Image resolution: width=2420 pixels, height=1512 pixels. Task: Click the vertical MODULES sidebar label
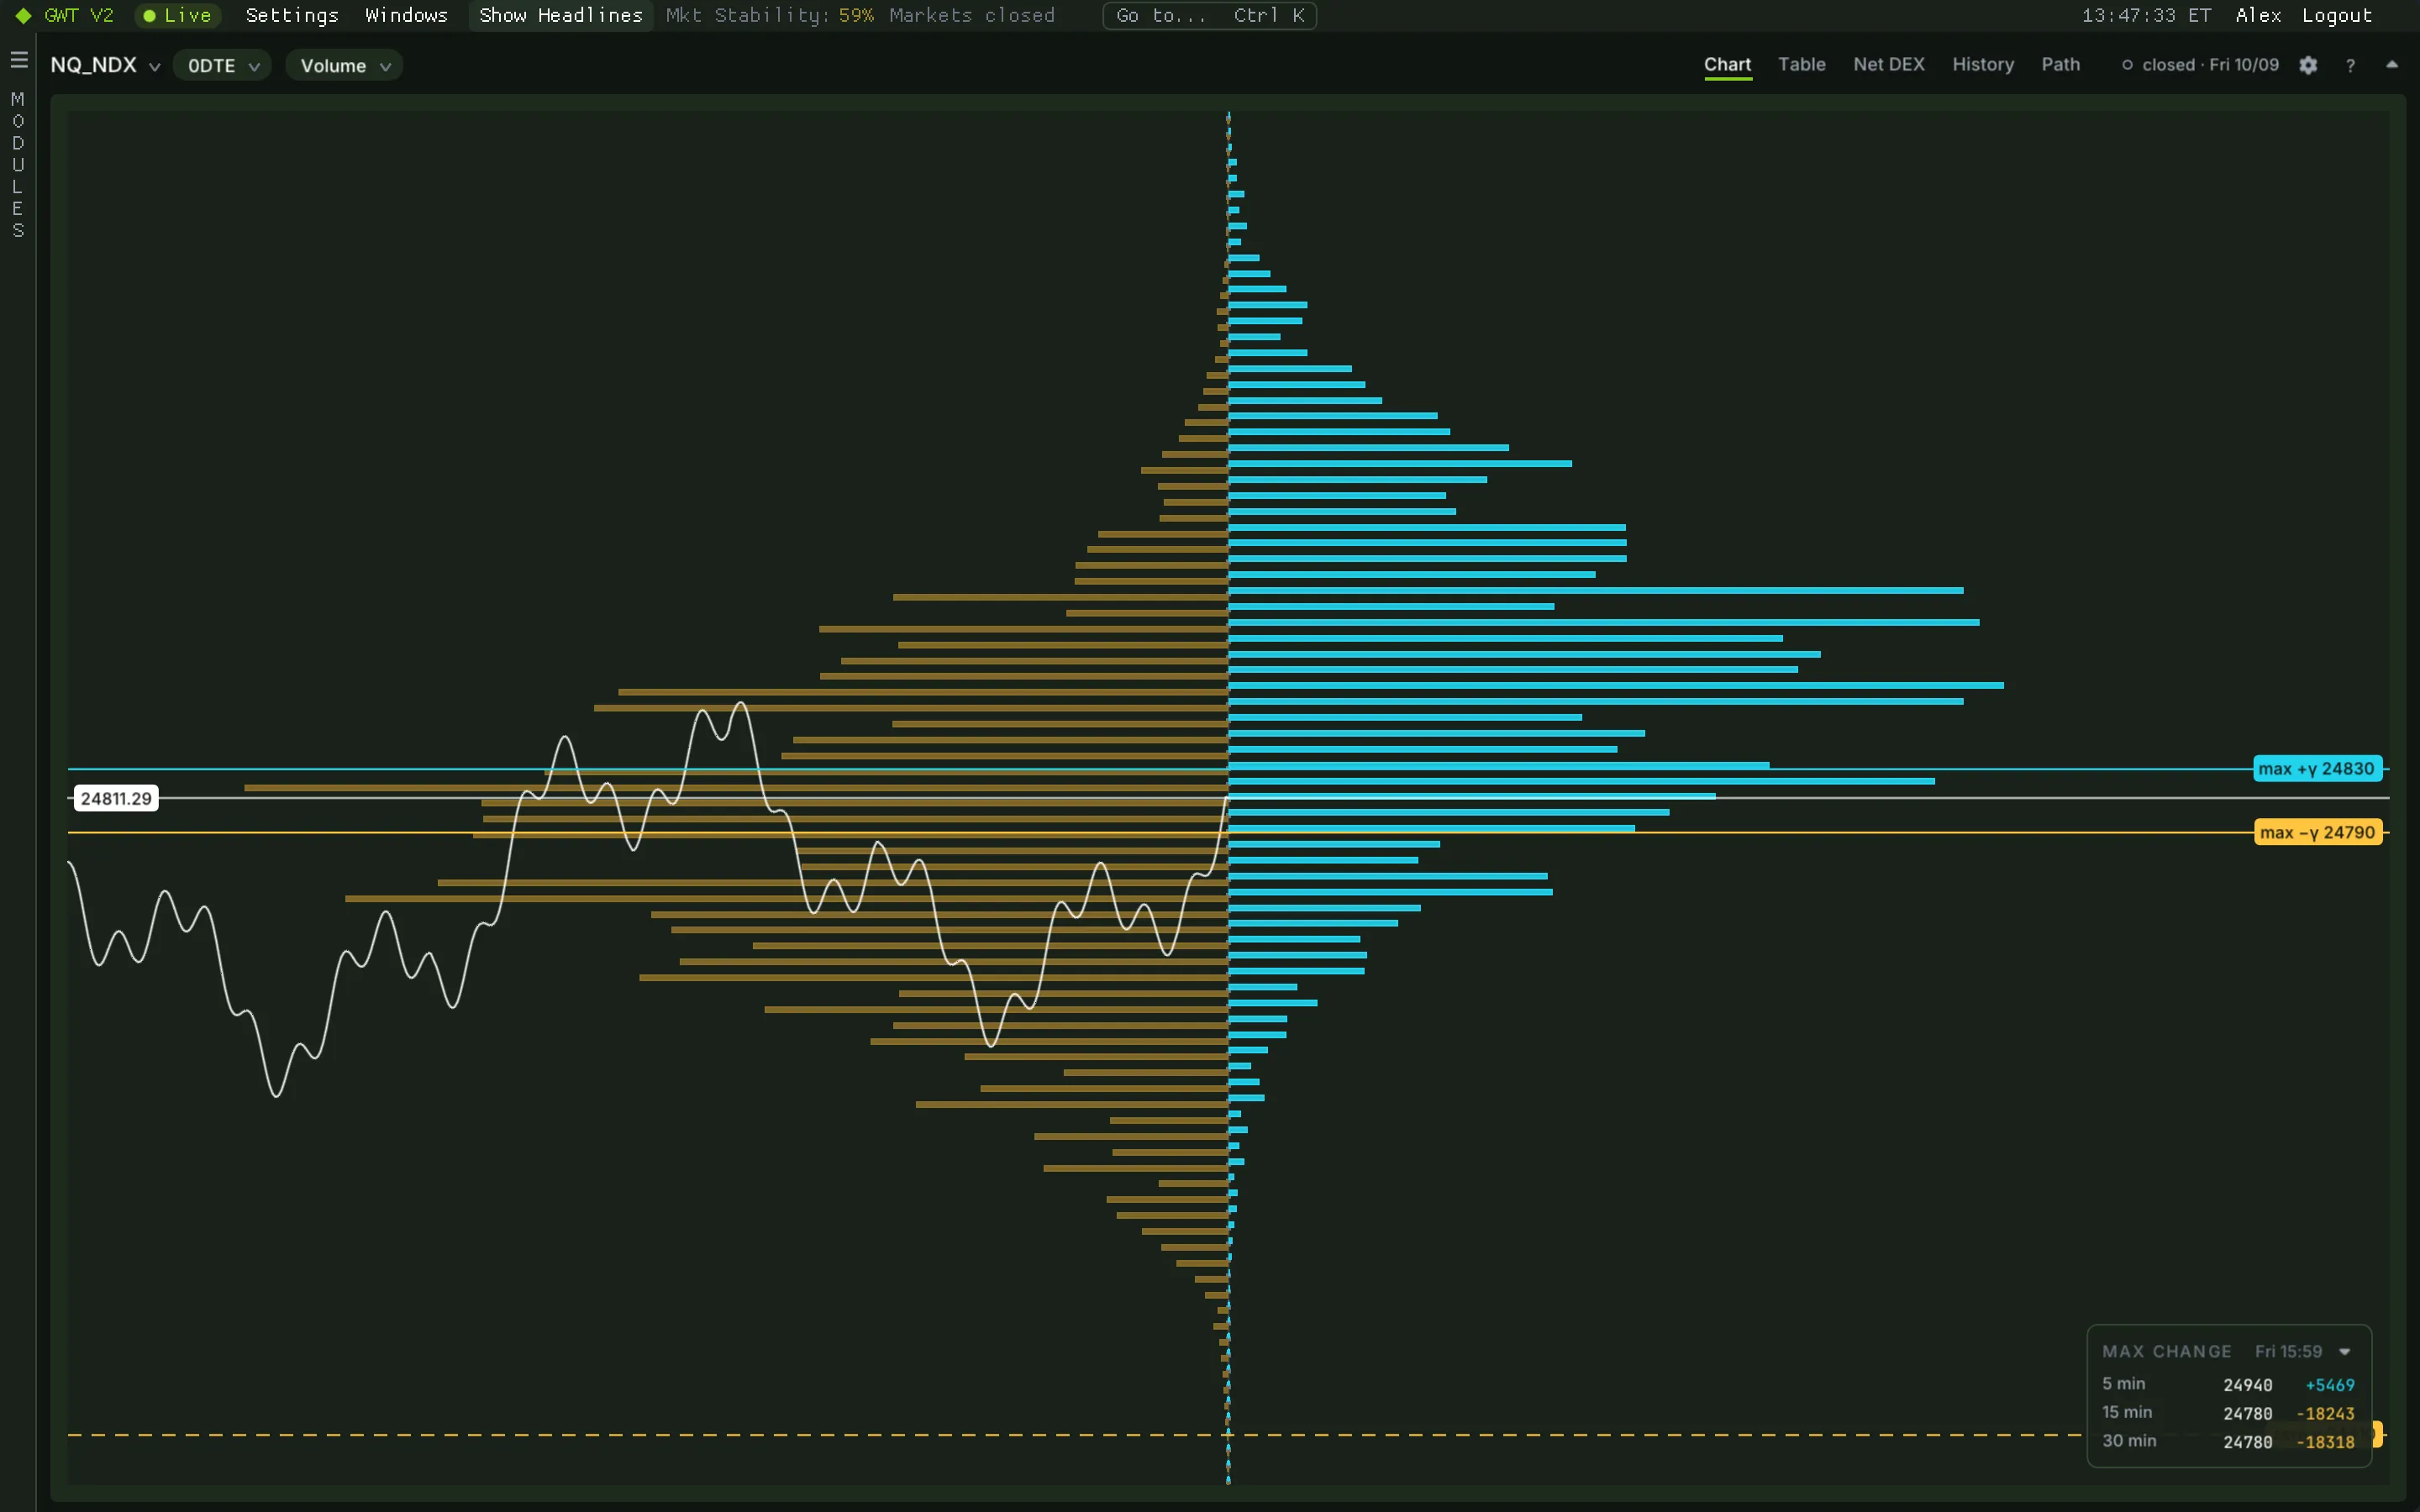(18, 165)
